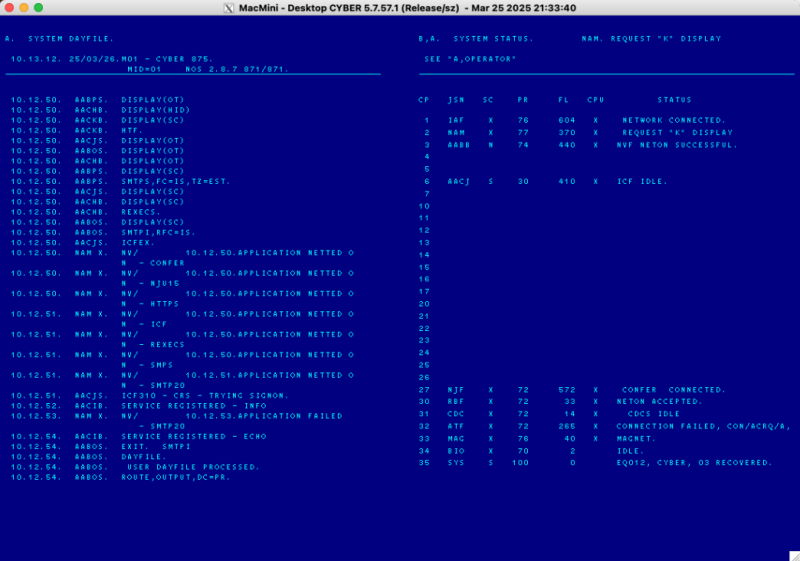Click the 'CPU' column header
This screenshot has width=800, height=561.
595,100
